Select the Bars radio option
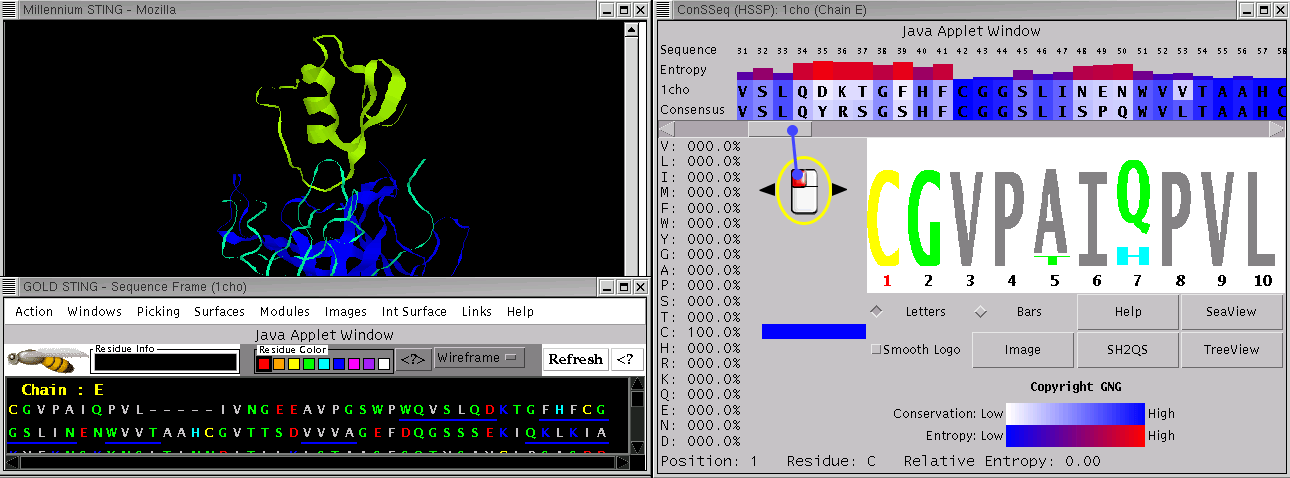This screenshot has width=1290, height=478. coord(981,311)
